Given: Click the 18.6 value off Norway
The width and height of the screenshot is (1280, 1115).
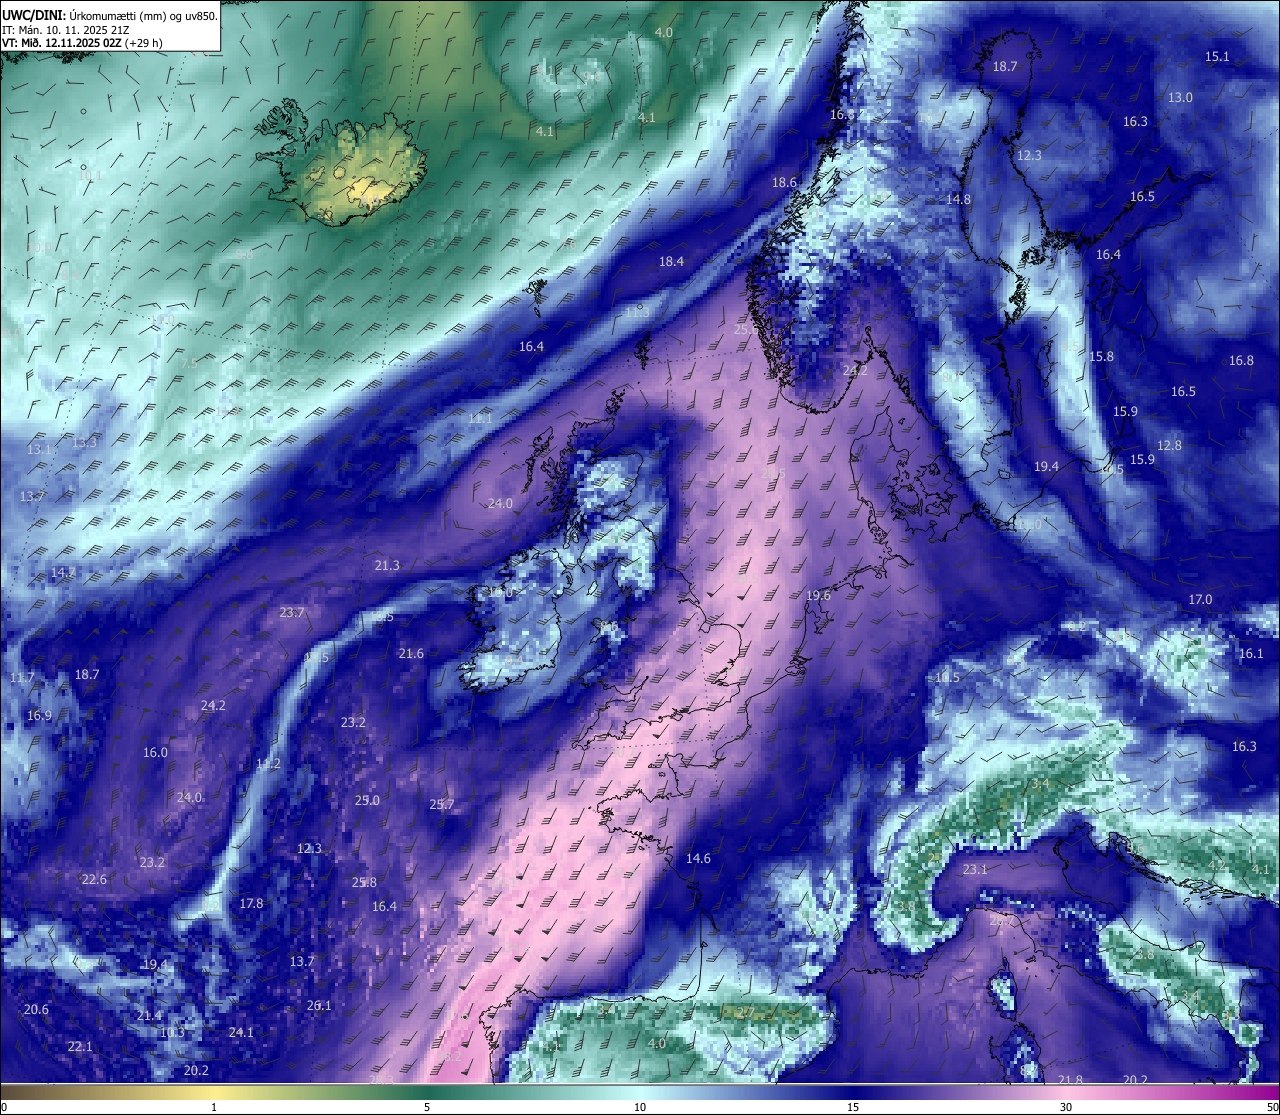Looking at the screenshot, I should [x=784, y=183].
